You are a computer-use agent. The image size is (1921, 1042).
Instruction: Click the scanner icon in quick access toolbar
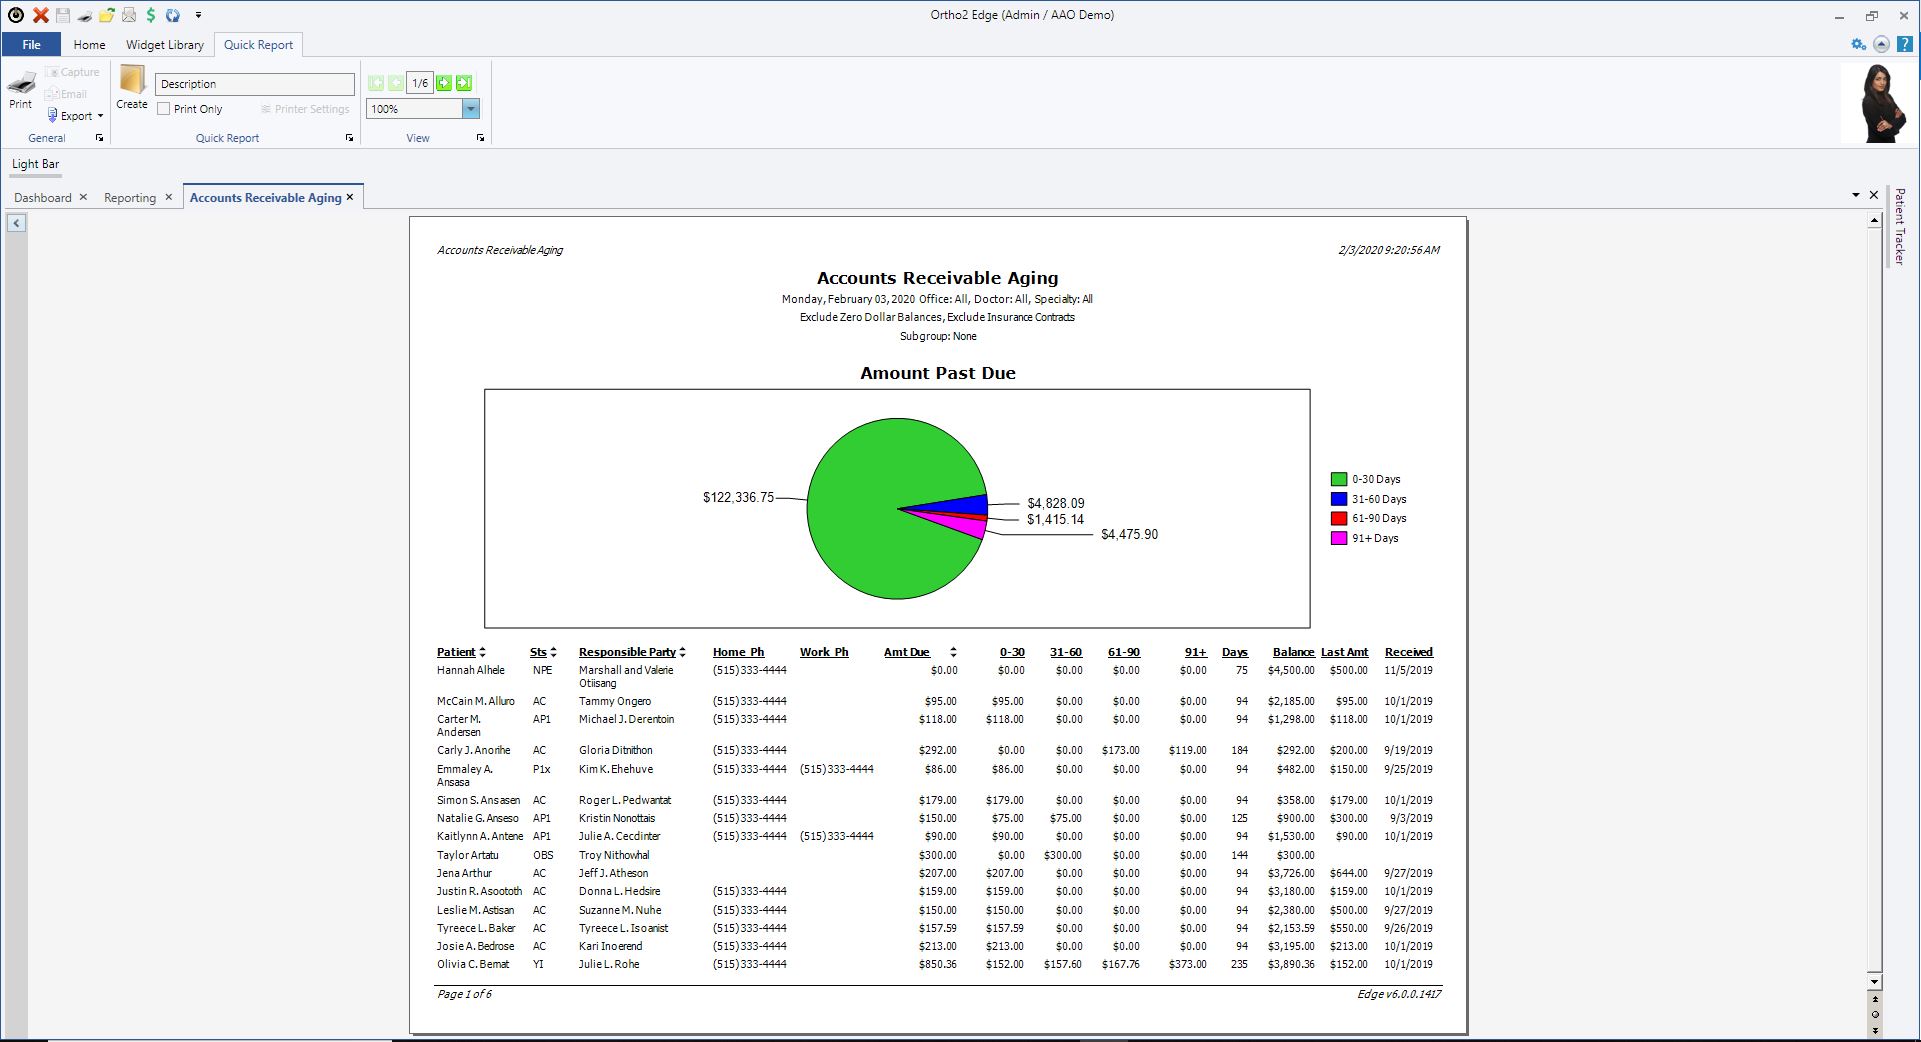[x=85, y=15]
